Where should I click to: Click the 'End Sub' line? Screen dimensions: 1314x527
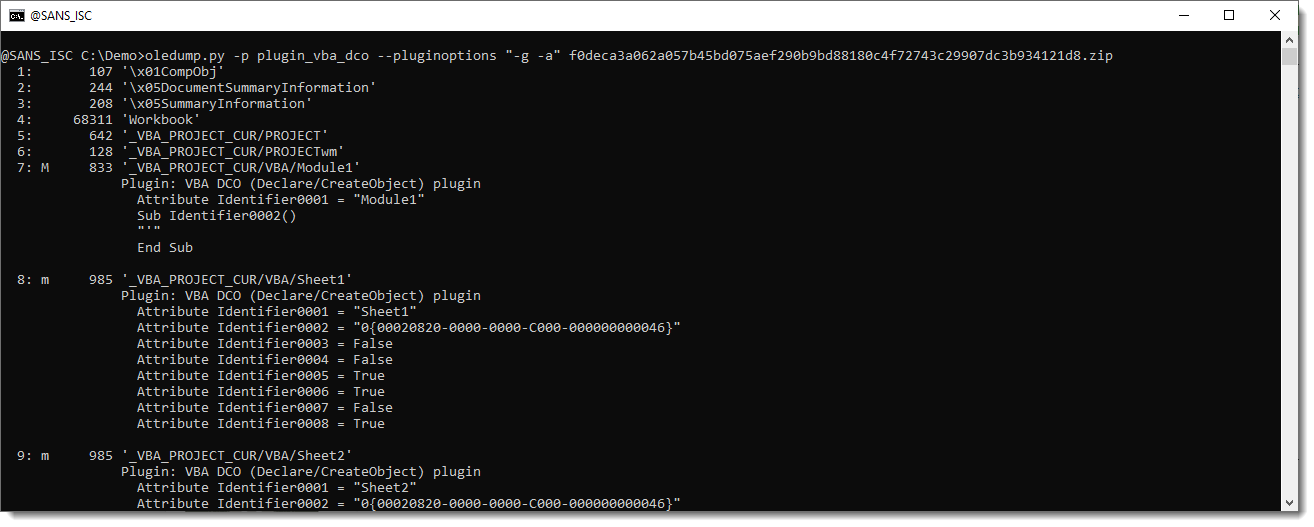(165, 248)
